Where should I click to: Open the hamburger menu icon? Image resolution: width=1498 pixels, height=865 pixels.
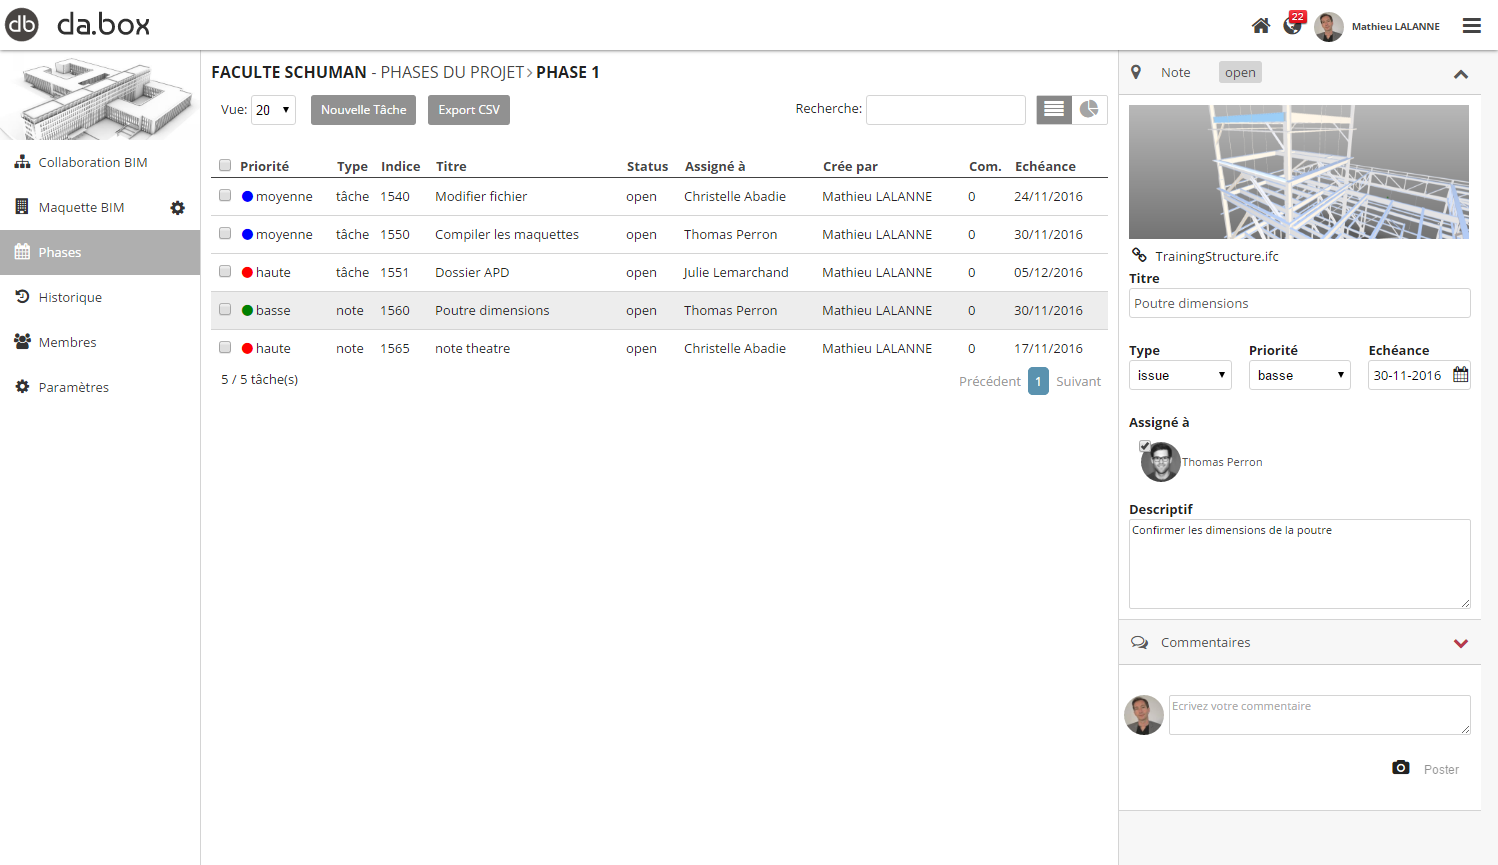tap(1471, 26)
